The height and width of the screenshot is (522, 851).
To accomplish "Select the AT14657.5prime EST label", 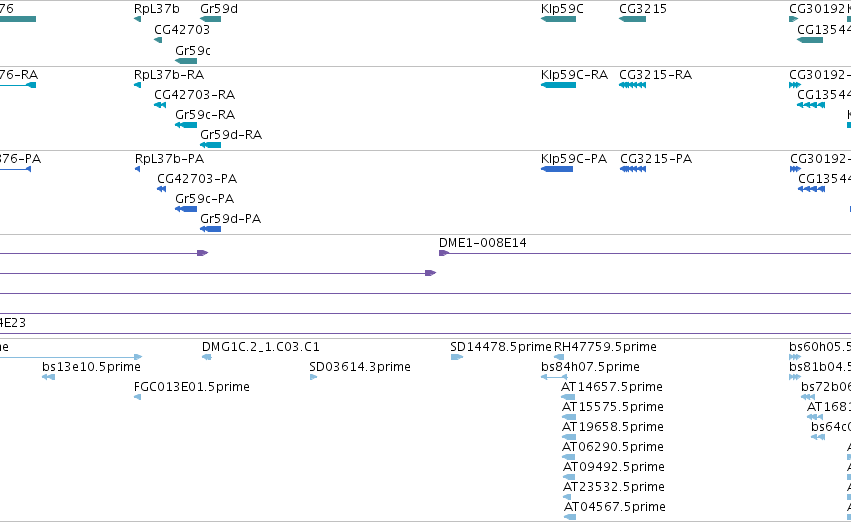I will click(612, 387).
